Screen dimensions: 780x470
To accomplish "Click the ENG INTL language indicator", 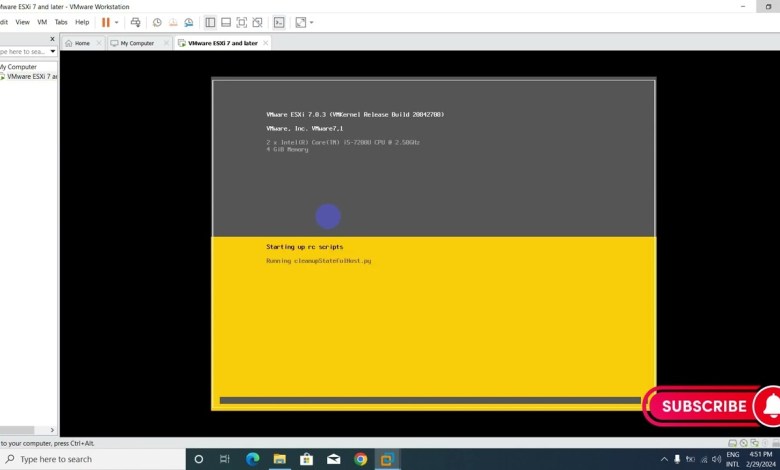I will point(733,459).
